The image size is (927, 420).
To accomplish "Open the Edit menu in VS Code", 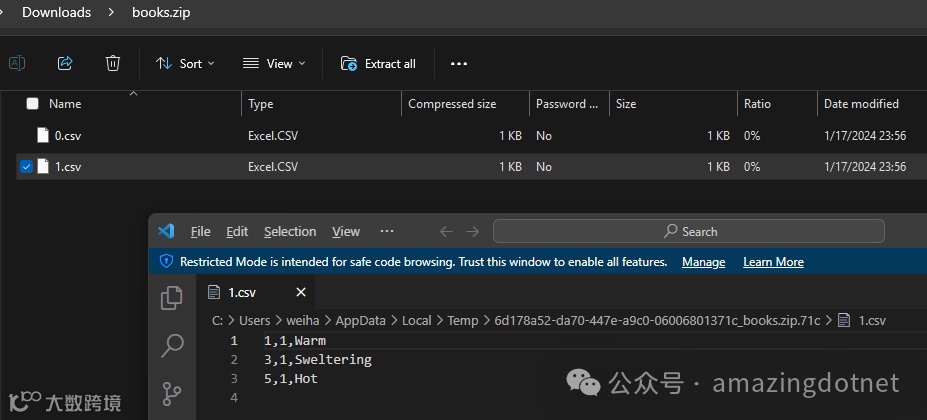I will tap(237, 231).
